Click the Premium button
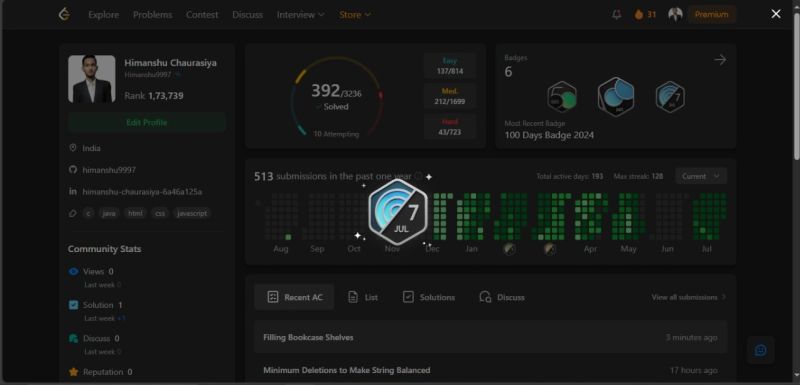Viewport: 800px width, 385px height. click(x=711, y=15)
